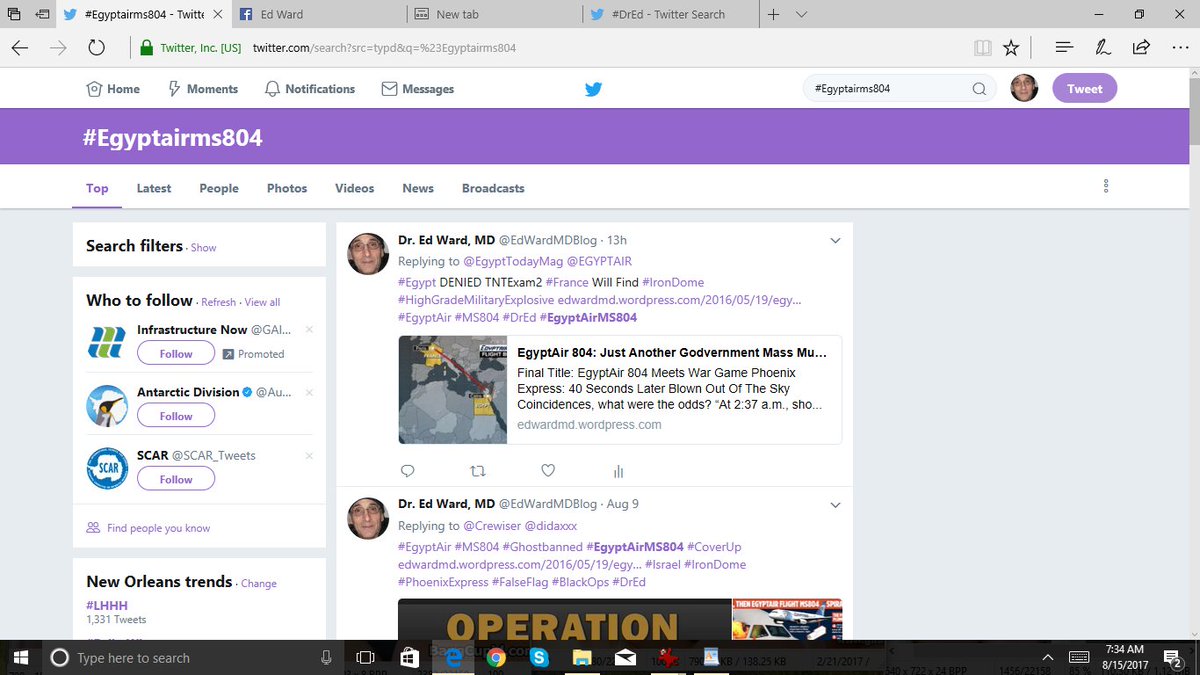
Task: Click the search magnifier icon in Twitter search box
Action: (979, 89)
